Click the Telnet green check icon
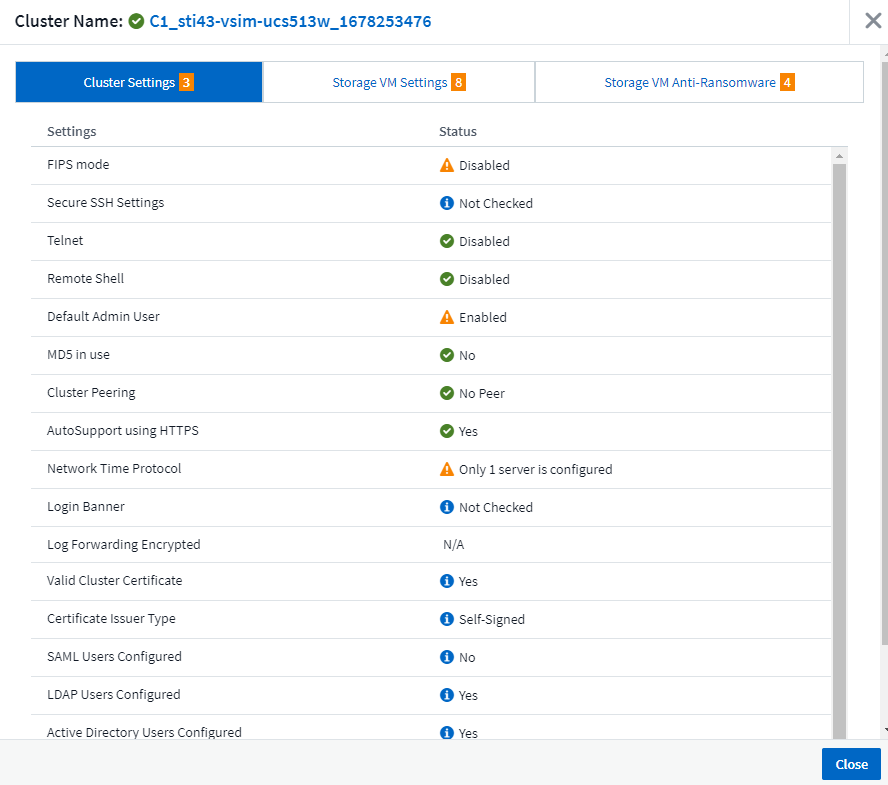This screenshot has width=888, height=785. click(447, 241)
